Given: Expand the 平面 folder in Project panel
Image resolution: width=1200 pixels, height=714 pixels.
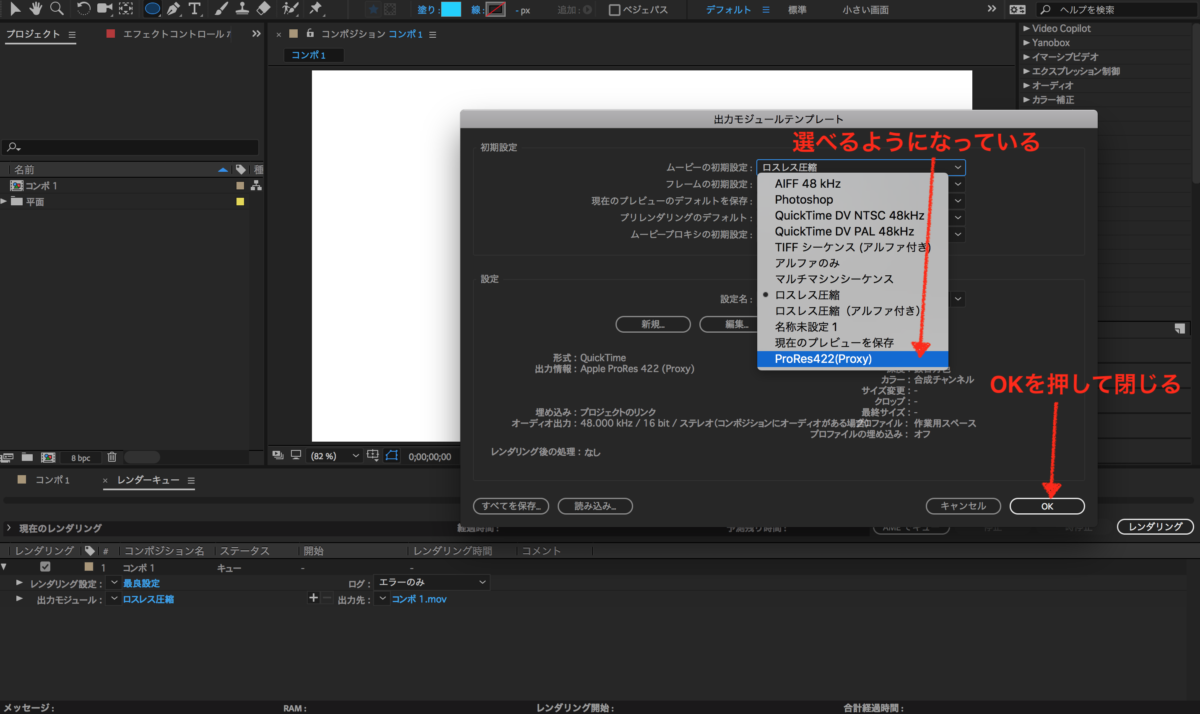Looking at the screenshot, I should 4,202.
